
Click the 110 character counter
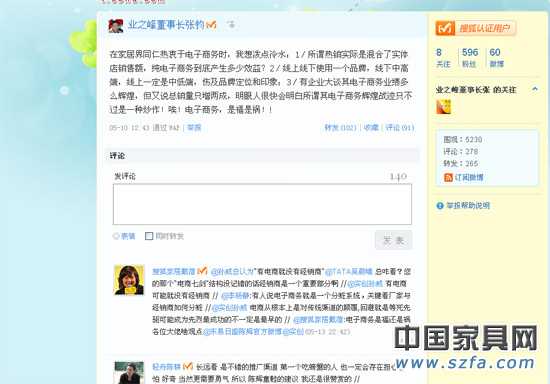(x=398, y=176)
